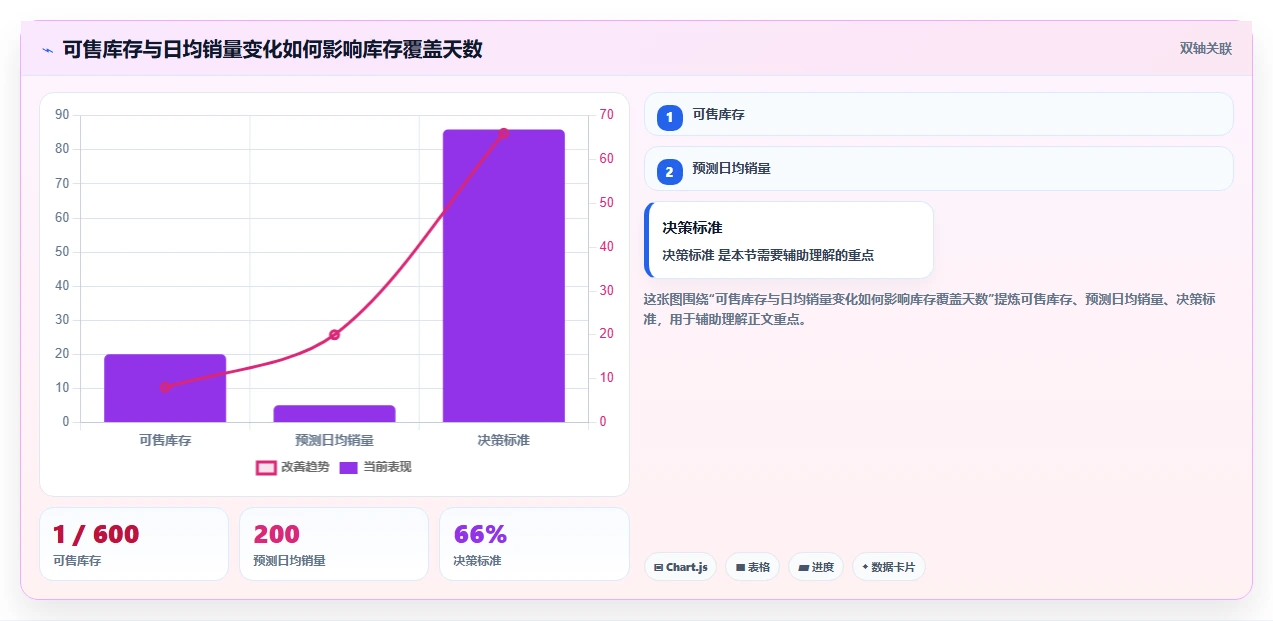The height and width of the screenshot is (621, 1273).
Task: Toggle the 改善趋势 legend entry
Action: (x=292, y=467)
